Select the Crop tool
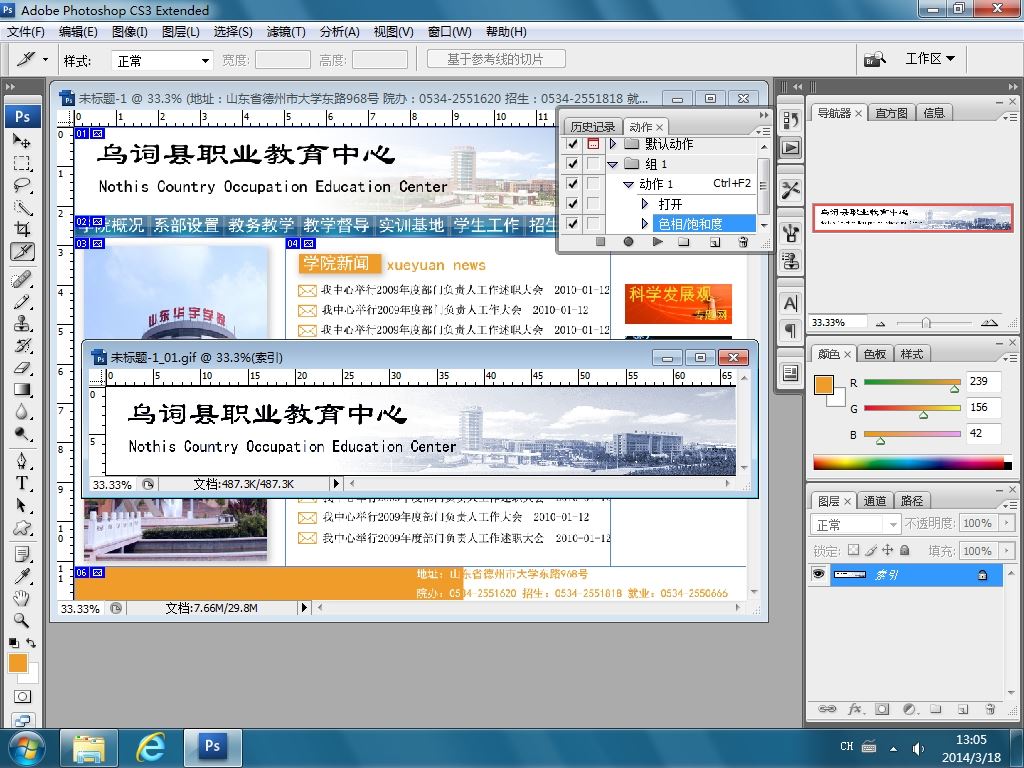1024x768 pixels. click(x=22, y=229)
